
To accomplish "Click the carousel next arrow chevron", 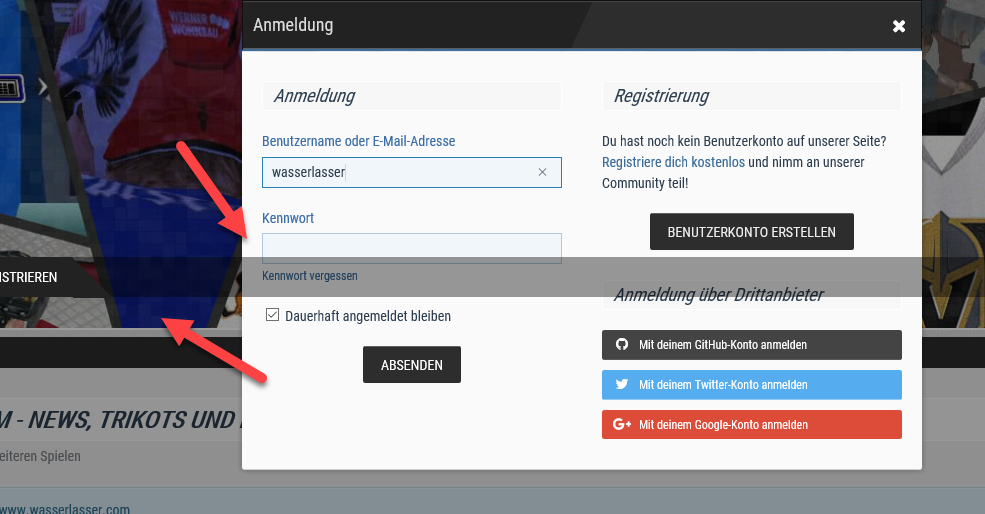I will point(43,87).
